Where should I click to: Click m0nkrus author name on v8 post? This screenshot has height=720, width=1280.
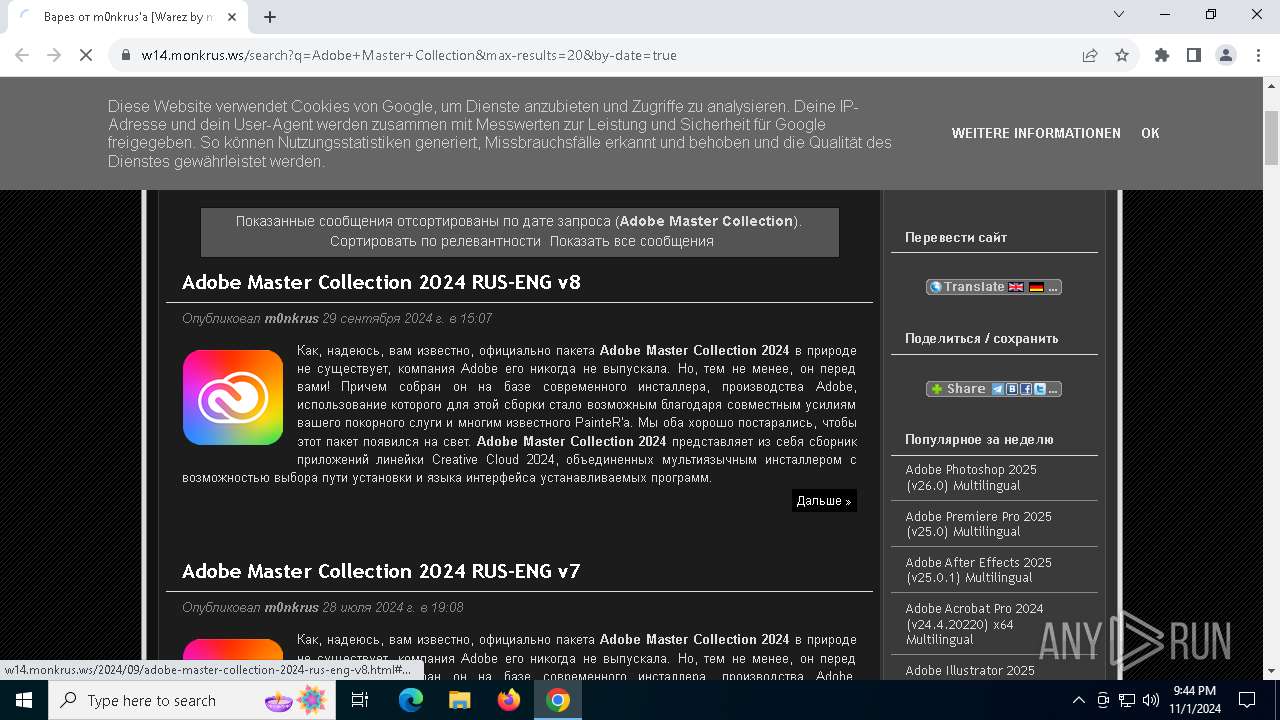point(291,318)
